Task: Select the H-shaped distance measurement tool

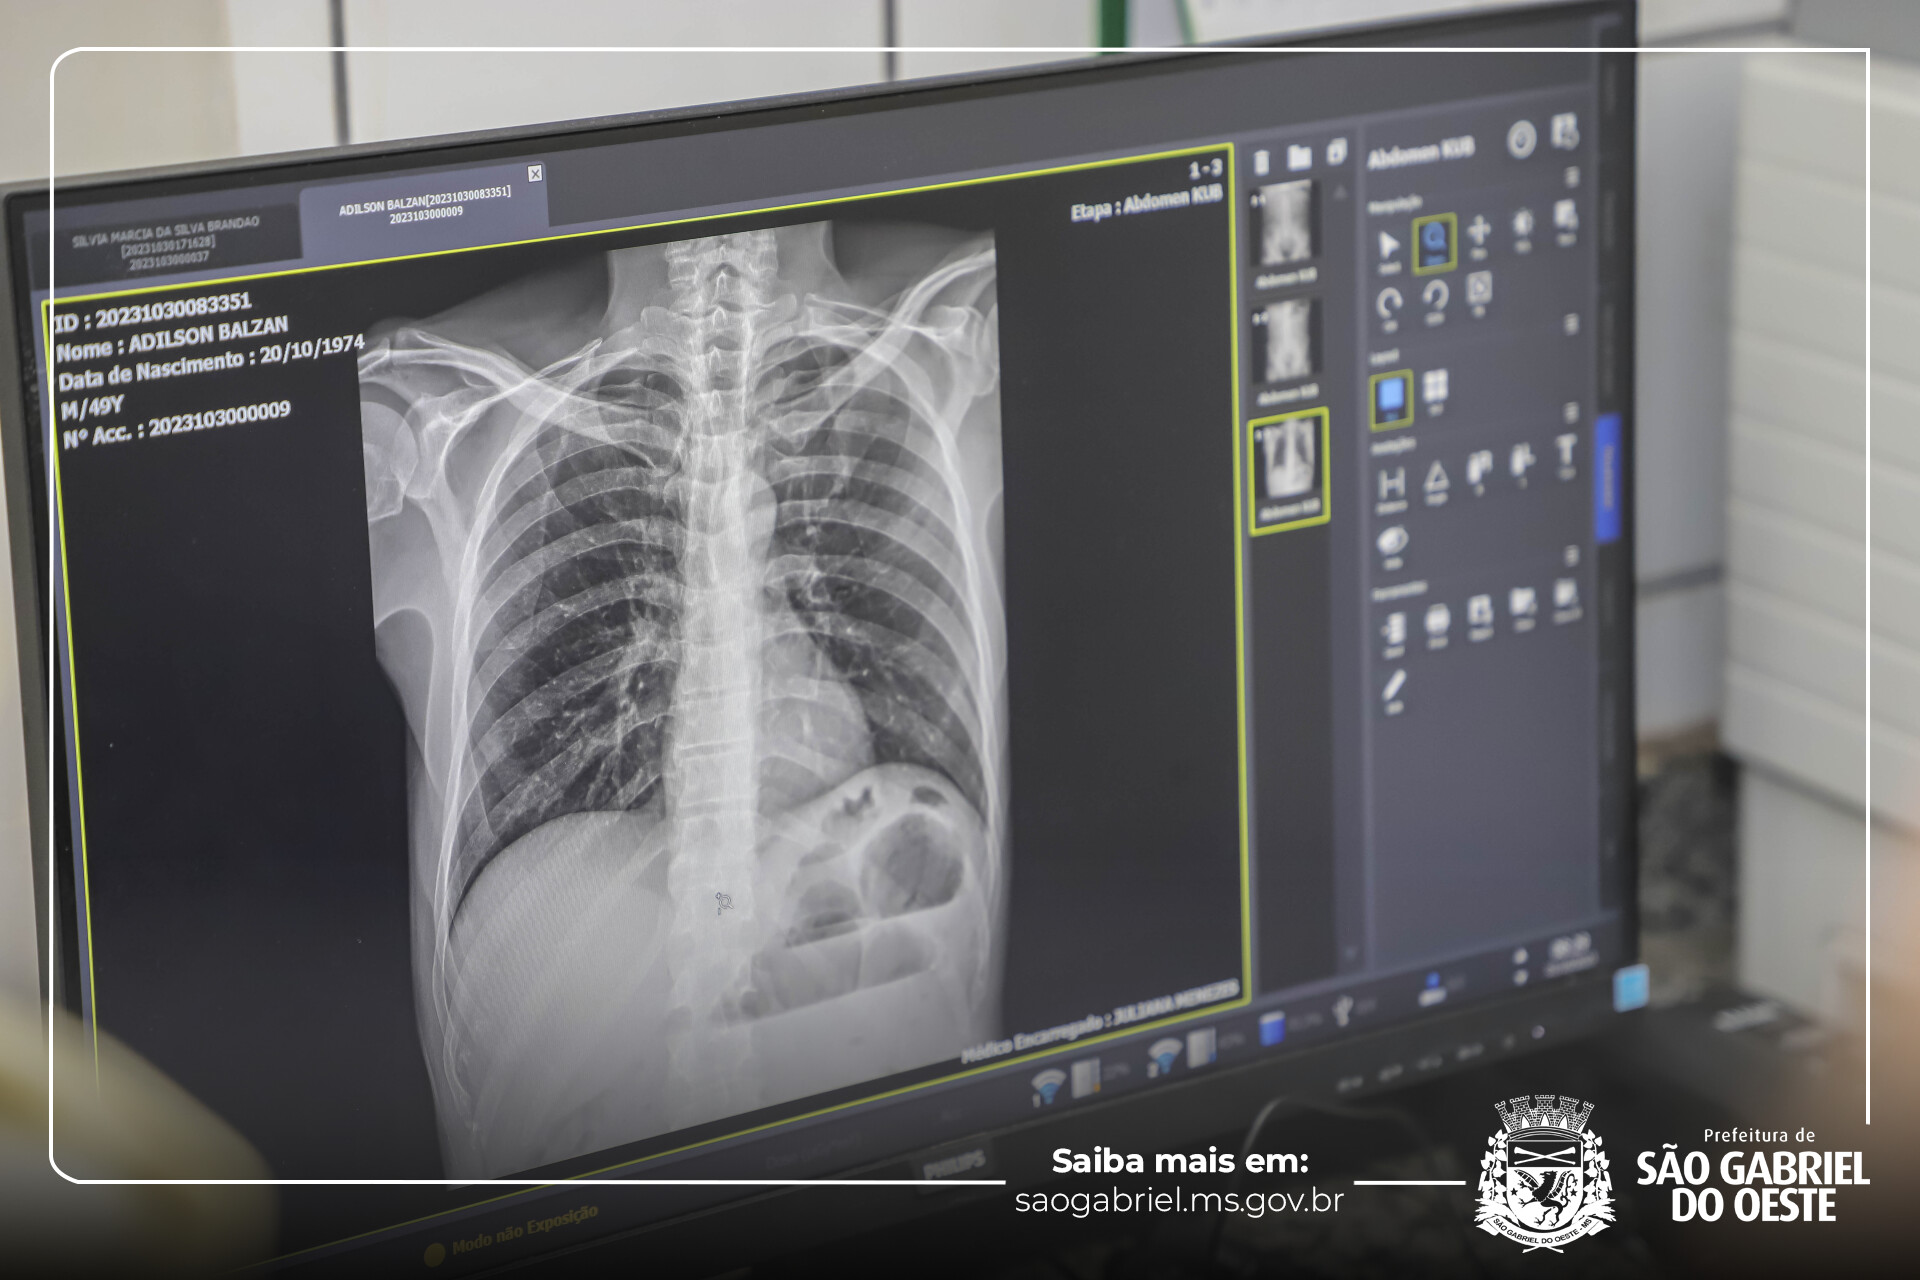Action: (x=1391, y=489)
